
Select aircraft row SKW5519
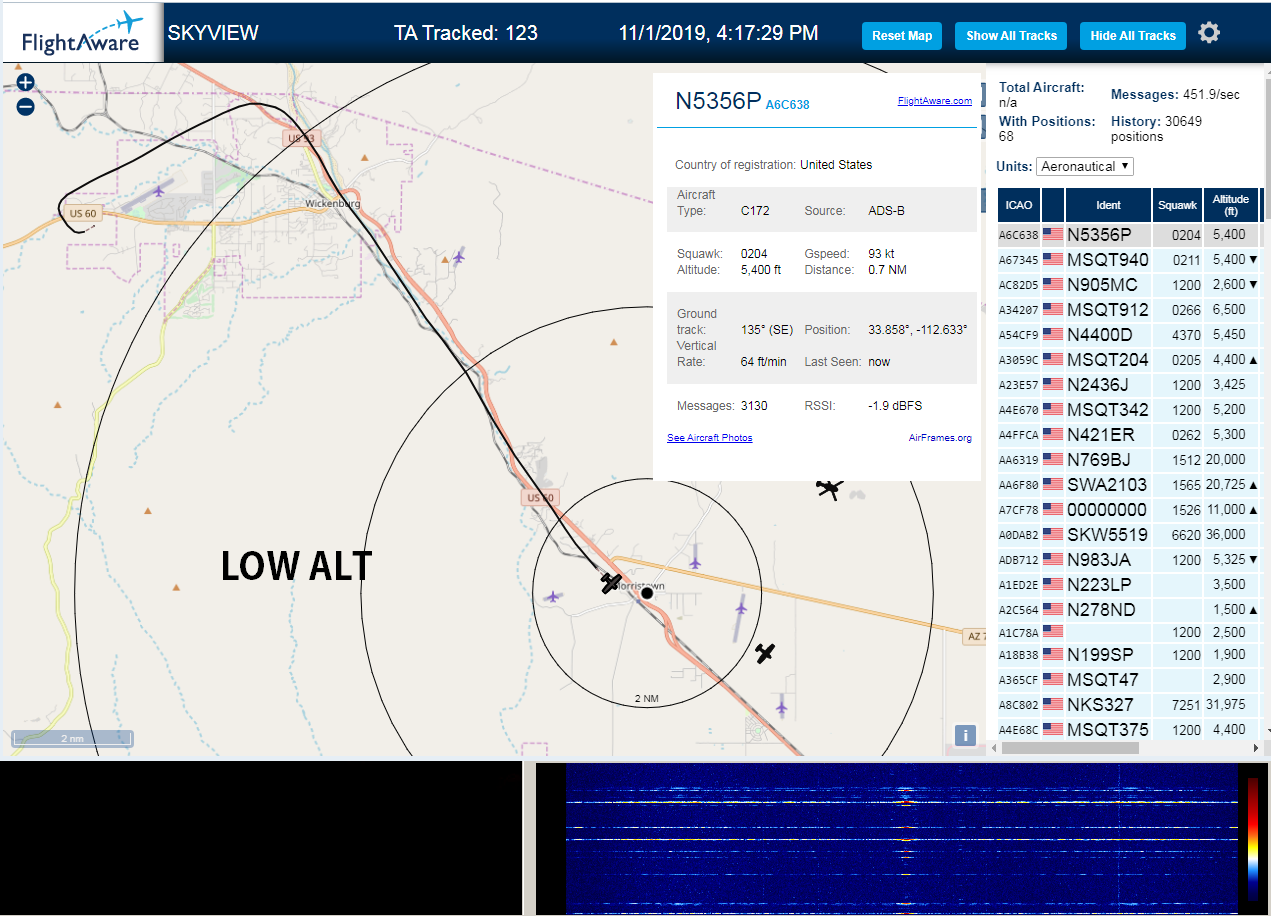[x=1128, y=535]
